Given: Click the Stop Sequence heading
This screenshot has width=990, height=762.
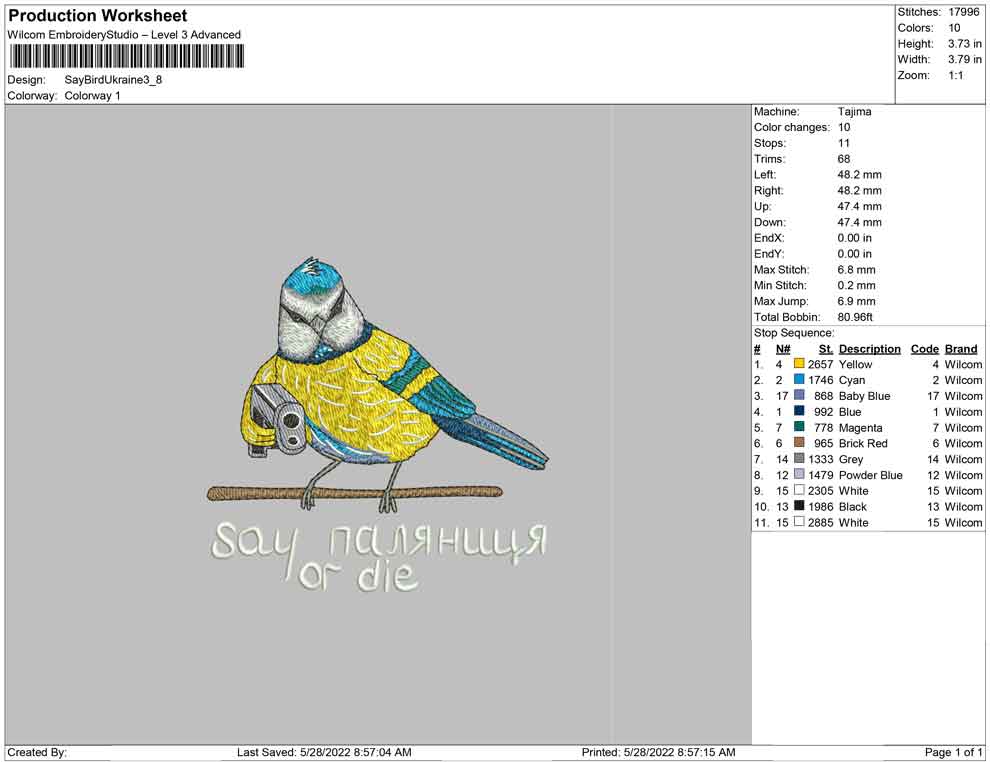Looking at the screenshot, I should coord(794,333).
